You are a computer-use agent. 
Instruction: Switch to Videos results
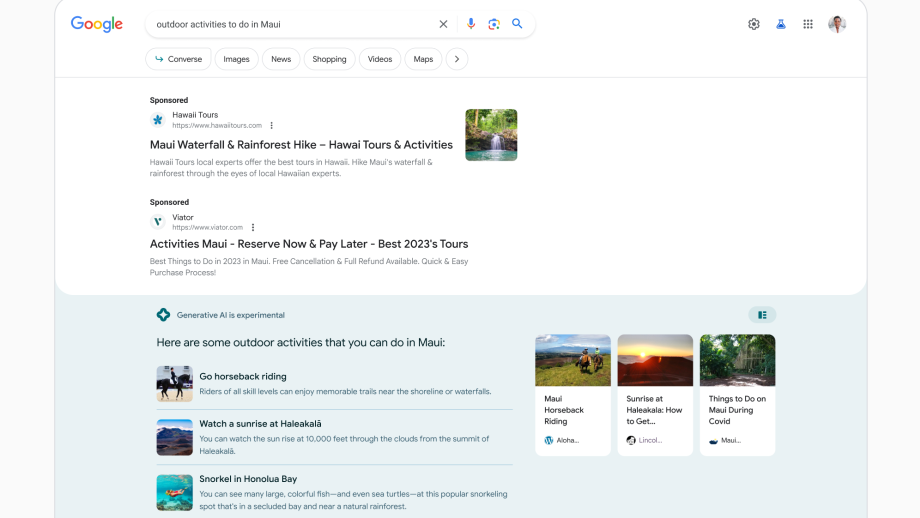coord(380,59)
